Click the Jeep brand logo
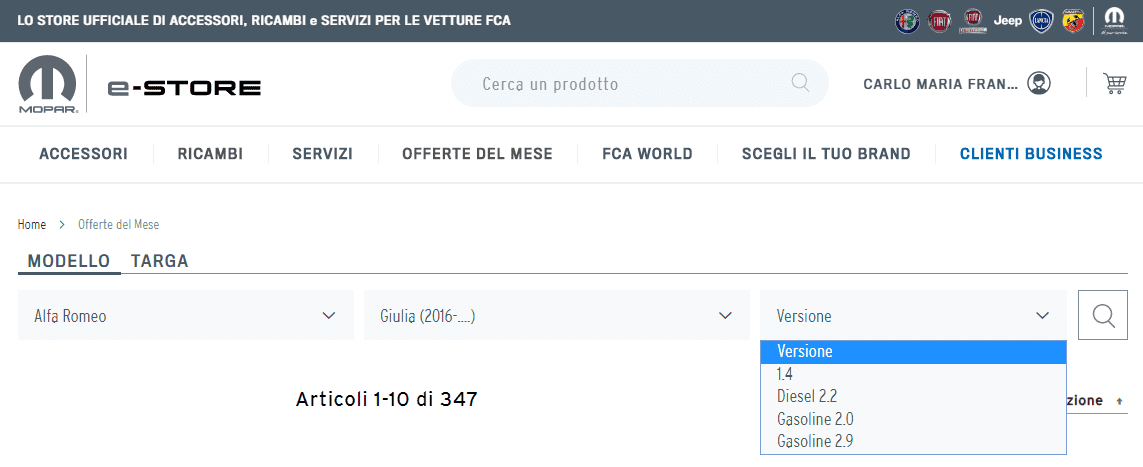Image resolution: width=1143 pixels, height=467 pixels. (1007, 21)
